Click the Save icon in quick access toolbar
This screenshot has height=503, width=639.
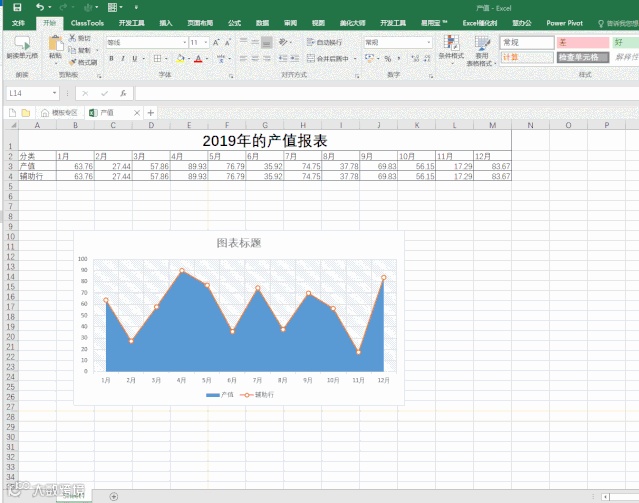coord(17,7)
